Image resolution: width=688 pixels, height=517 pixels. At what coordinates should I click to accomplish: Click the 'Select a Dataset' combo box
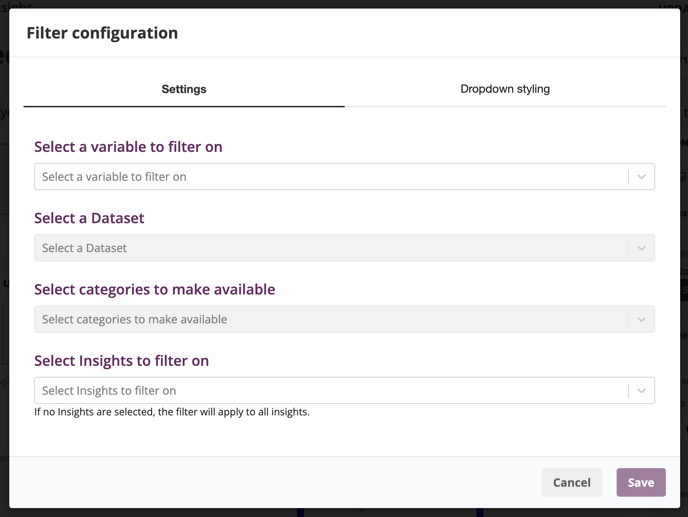click(344, 248)
